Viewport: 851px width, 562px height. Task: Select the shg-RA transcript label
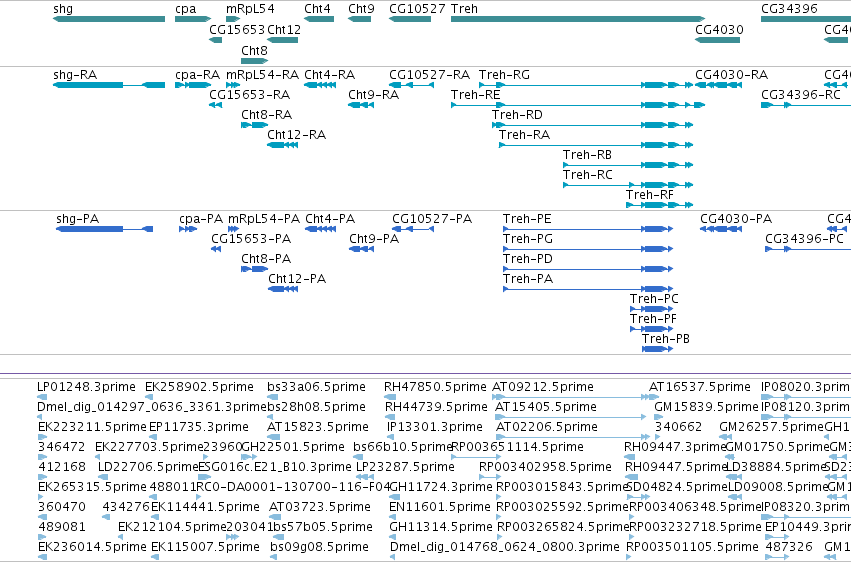point(75,75)
